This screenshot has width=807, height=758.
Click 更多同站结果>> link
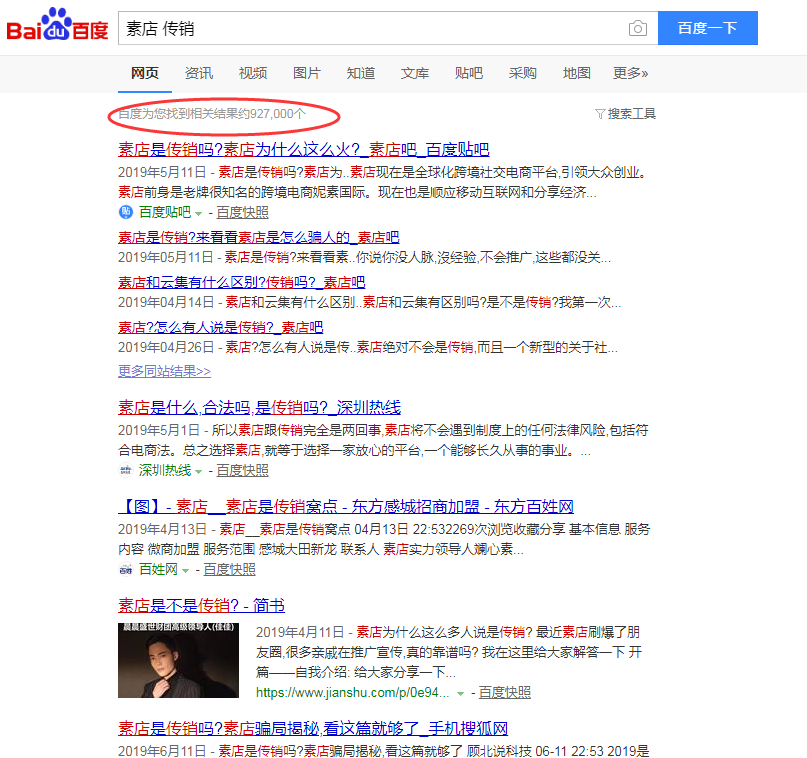click(x=164, y=371)
